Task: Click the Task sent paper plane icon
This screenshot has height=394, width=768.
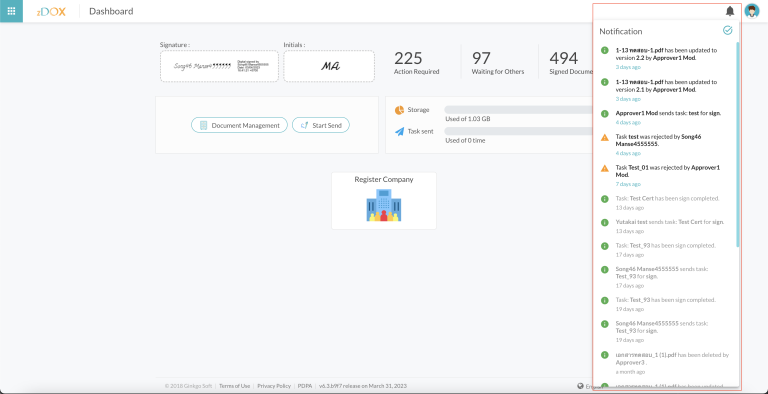Action: [x=399, y=131]
